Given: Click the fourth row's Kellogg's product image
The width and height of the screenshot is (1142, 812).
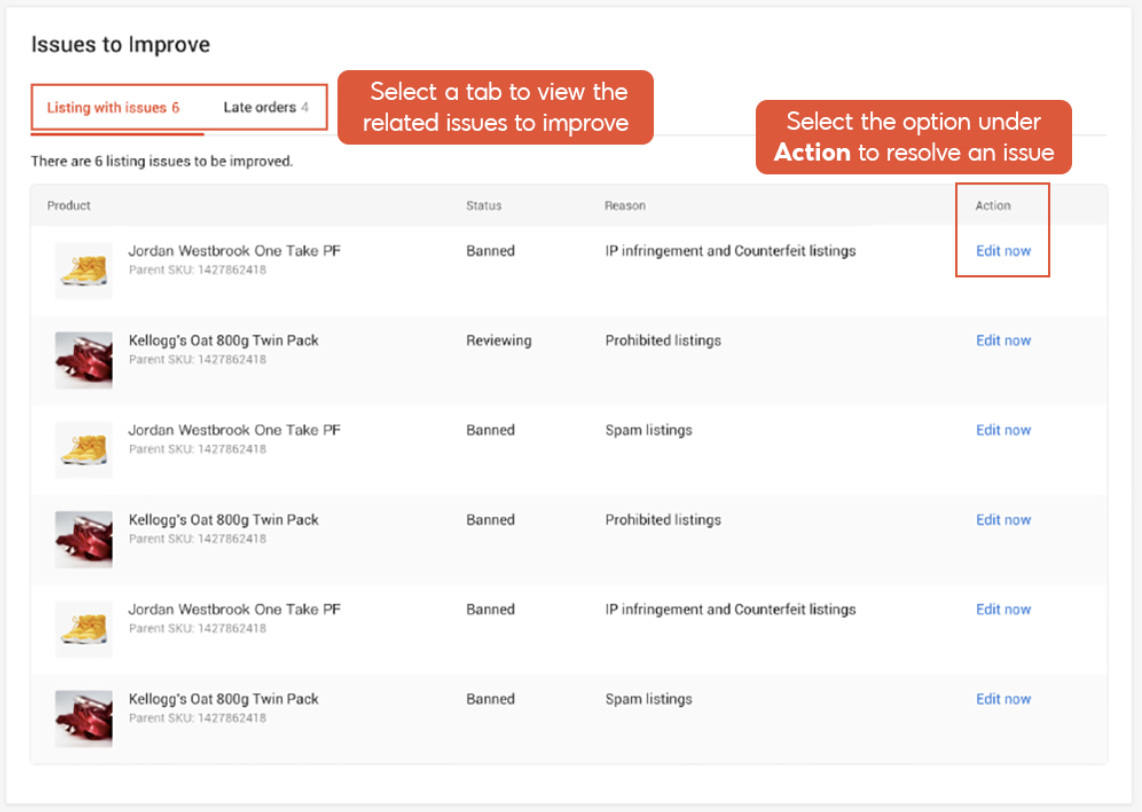Looking at the screenshot, I should (x=83, y=539).
